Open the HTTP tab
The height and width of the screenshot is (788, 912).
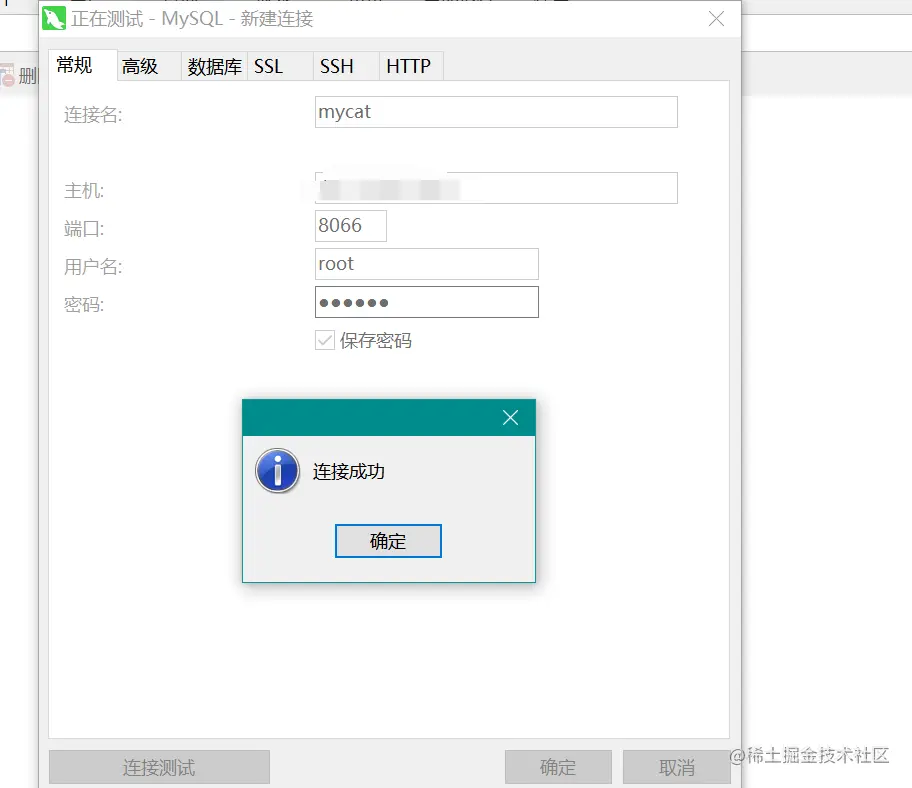(x=411, y=66)
